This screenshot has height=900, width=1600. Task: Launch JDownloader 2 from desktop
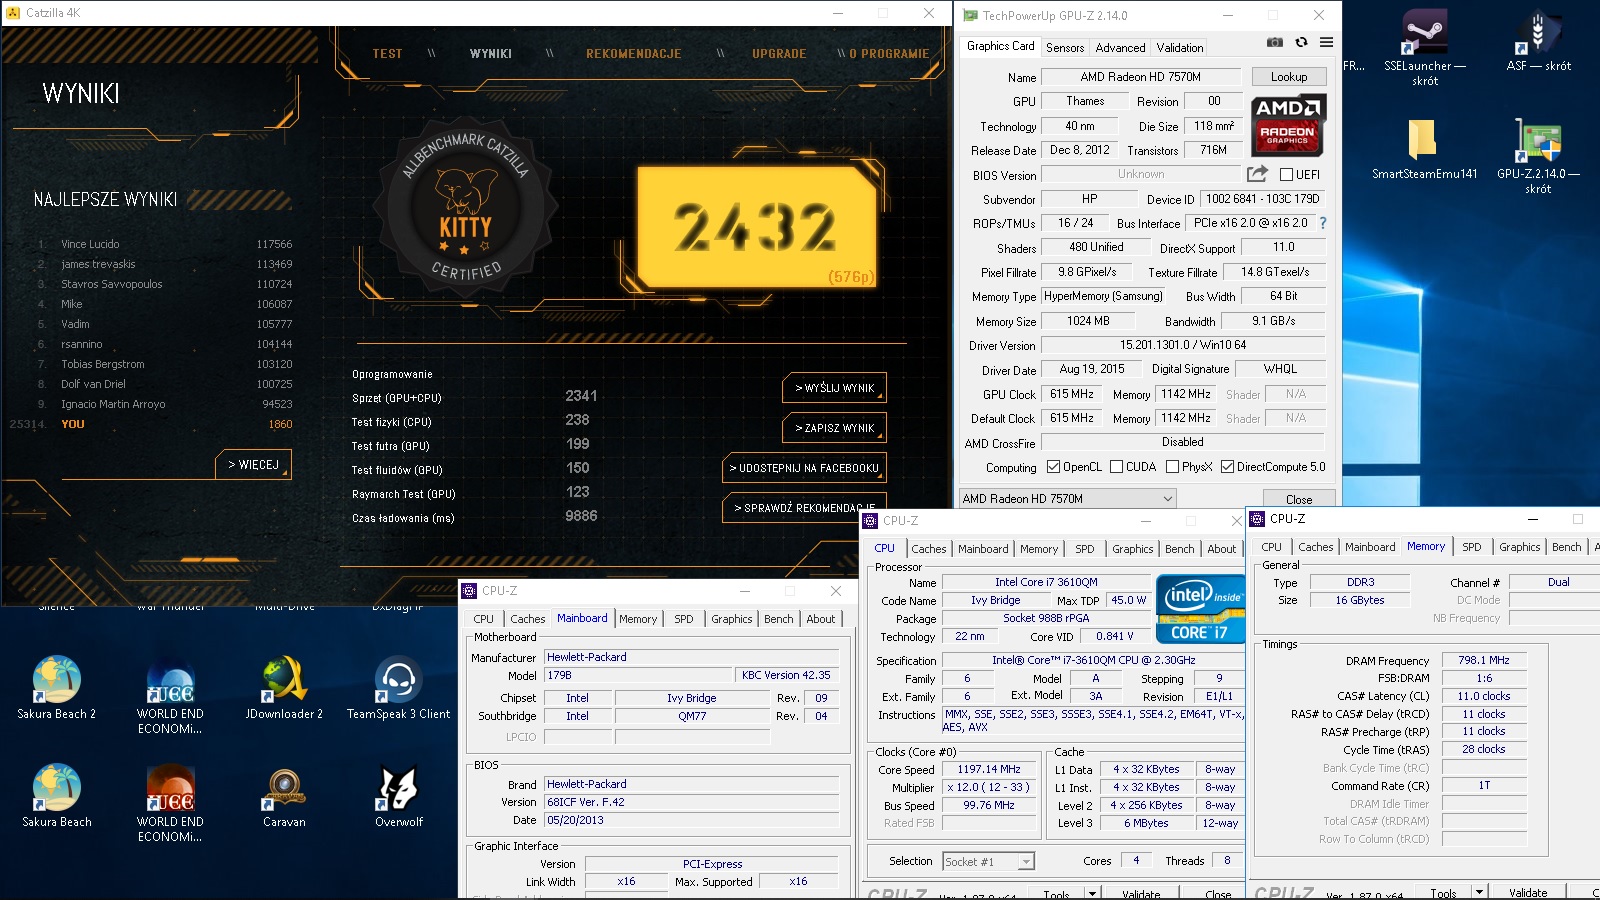[x=285, y=687]
